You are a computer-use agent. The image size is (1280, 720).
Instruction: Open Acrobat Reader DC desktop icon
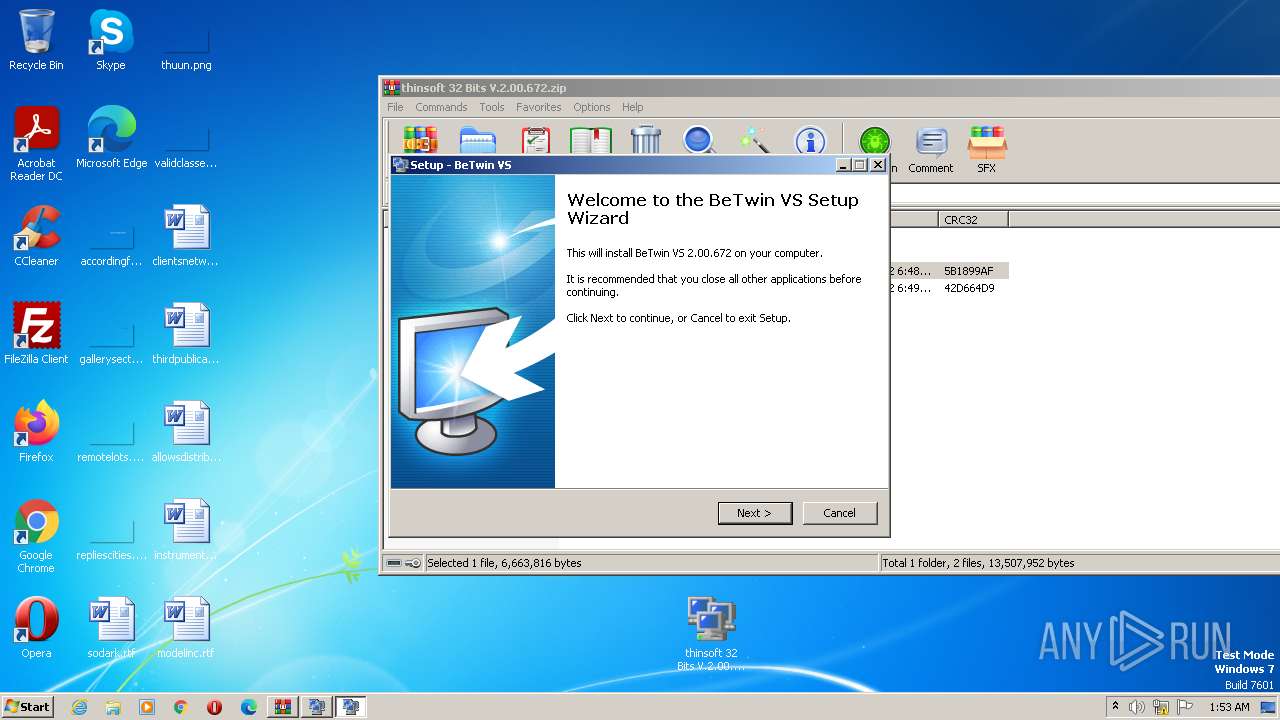(x=36, y=144)
